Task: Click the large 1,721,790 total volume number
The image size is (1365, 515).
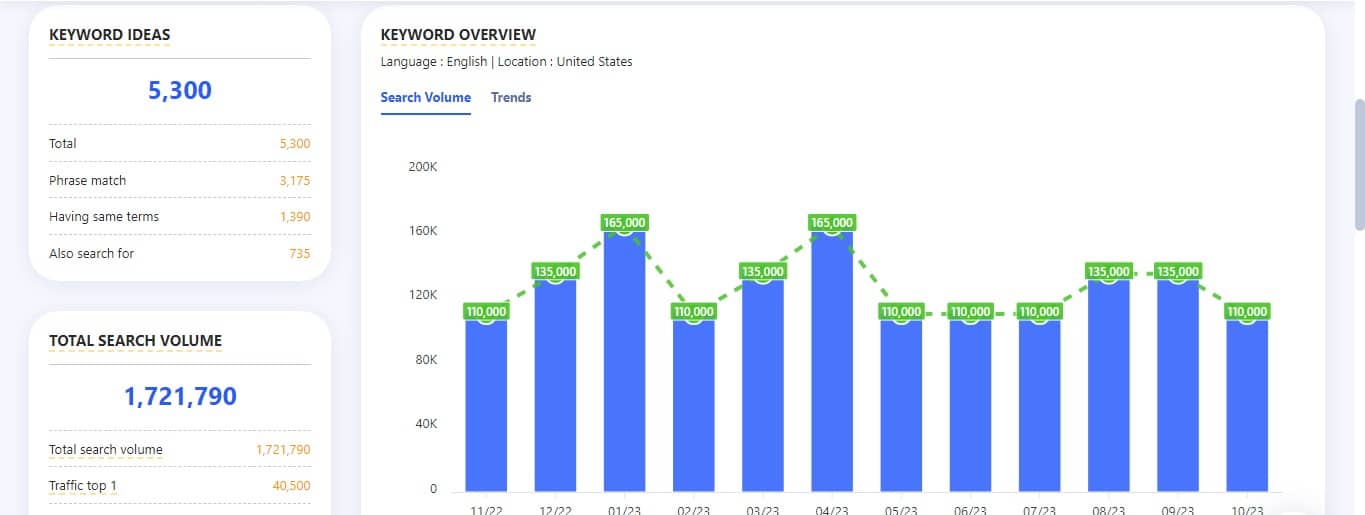Action: (x=180, y=397)
